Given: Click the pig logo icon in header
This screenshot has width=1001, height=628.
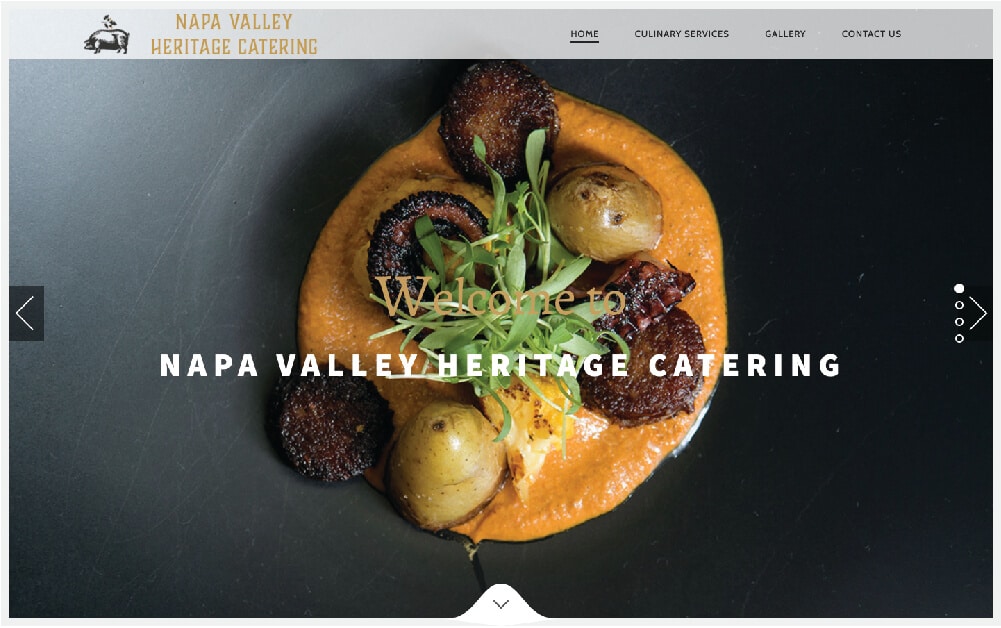Looking at the screenshot, I should coord(107,34).
